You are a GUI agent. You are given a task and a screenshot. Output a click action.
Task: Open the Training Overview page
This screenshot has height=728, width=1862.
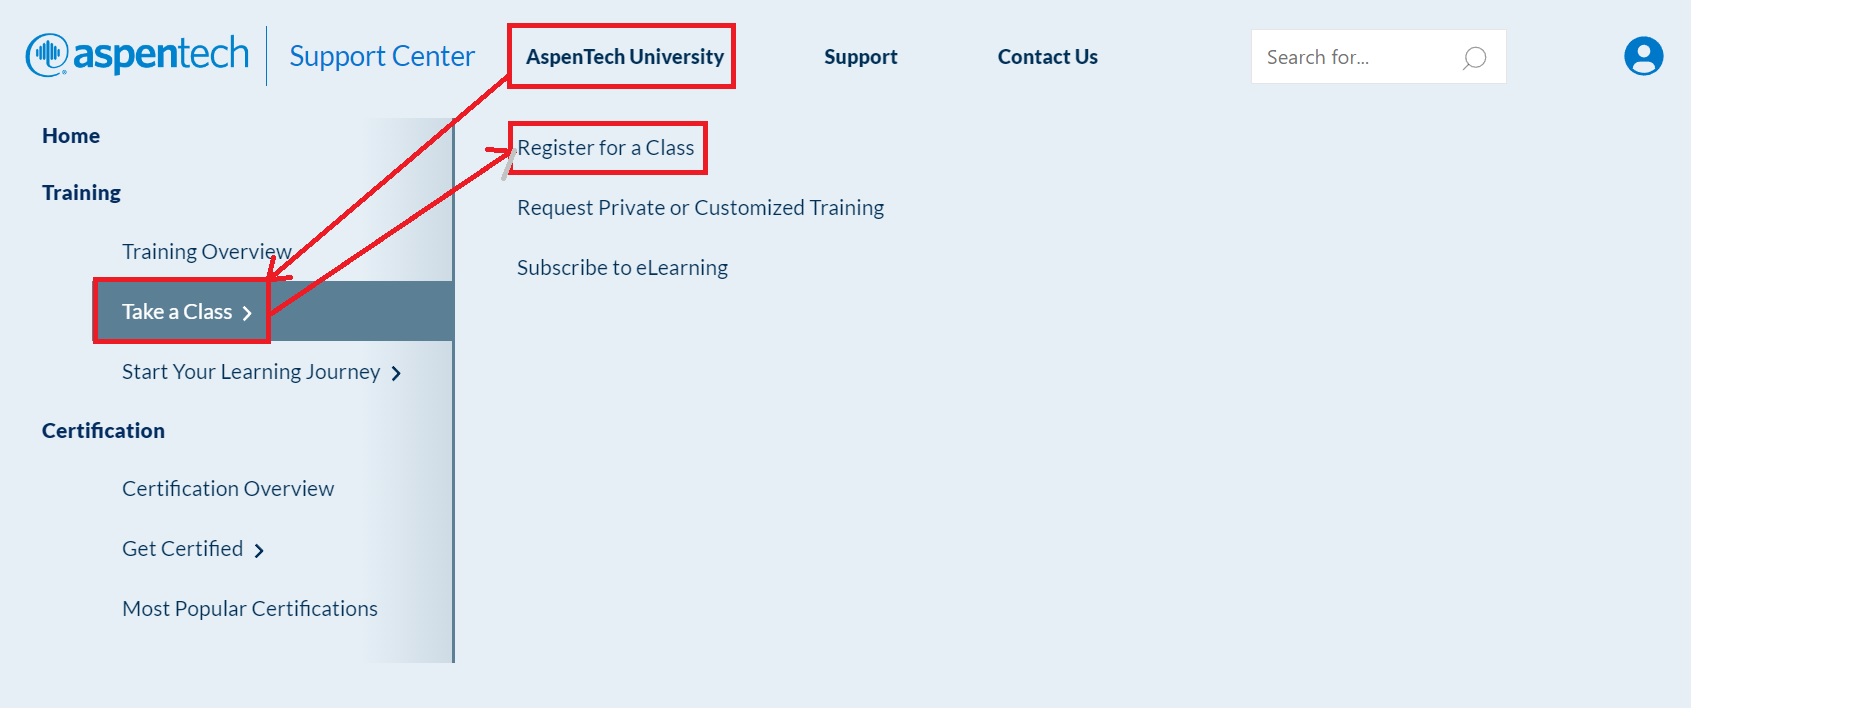coord(206,252)
